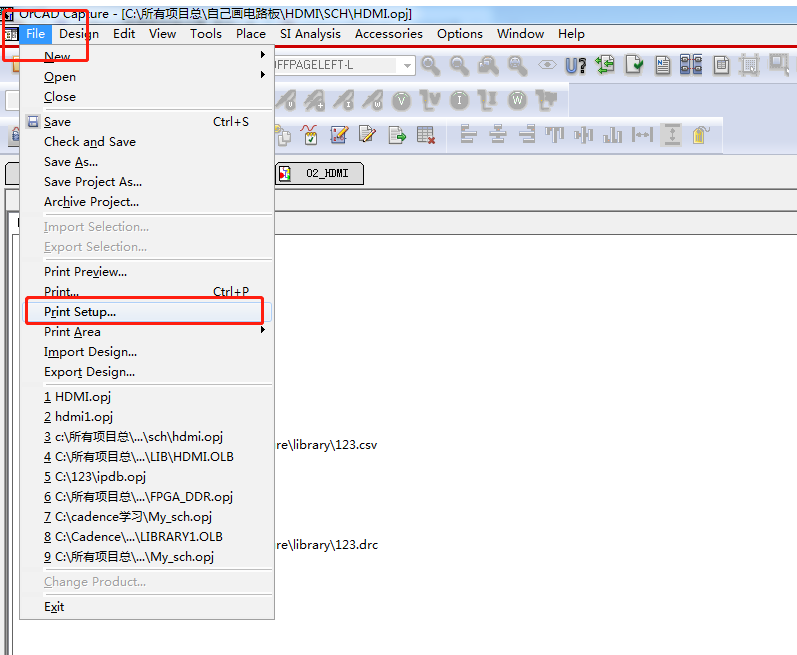797x655 pixels.
Task: Select Print Setup... from File menu
Action: point(80,312)
